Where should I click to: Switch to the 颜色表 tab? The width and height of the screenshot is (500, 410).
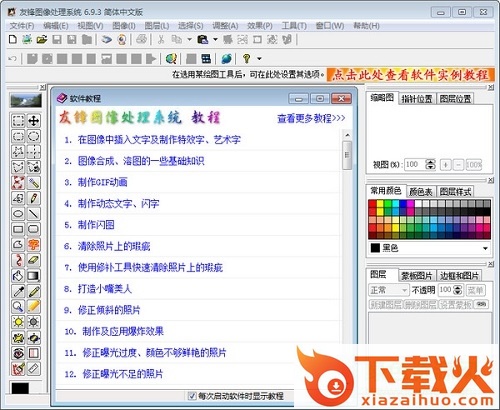421,192
